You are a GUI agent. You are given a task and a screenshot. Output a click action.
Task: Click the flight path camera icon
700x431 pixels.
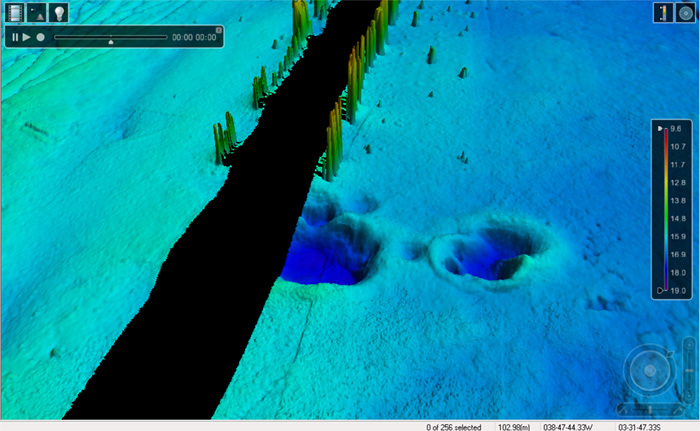tap(36, 13)
